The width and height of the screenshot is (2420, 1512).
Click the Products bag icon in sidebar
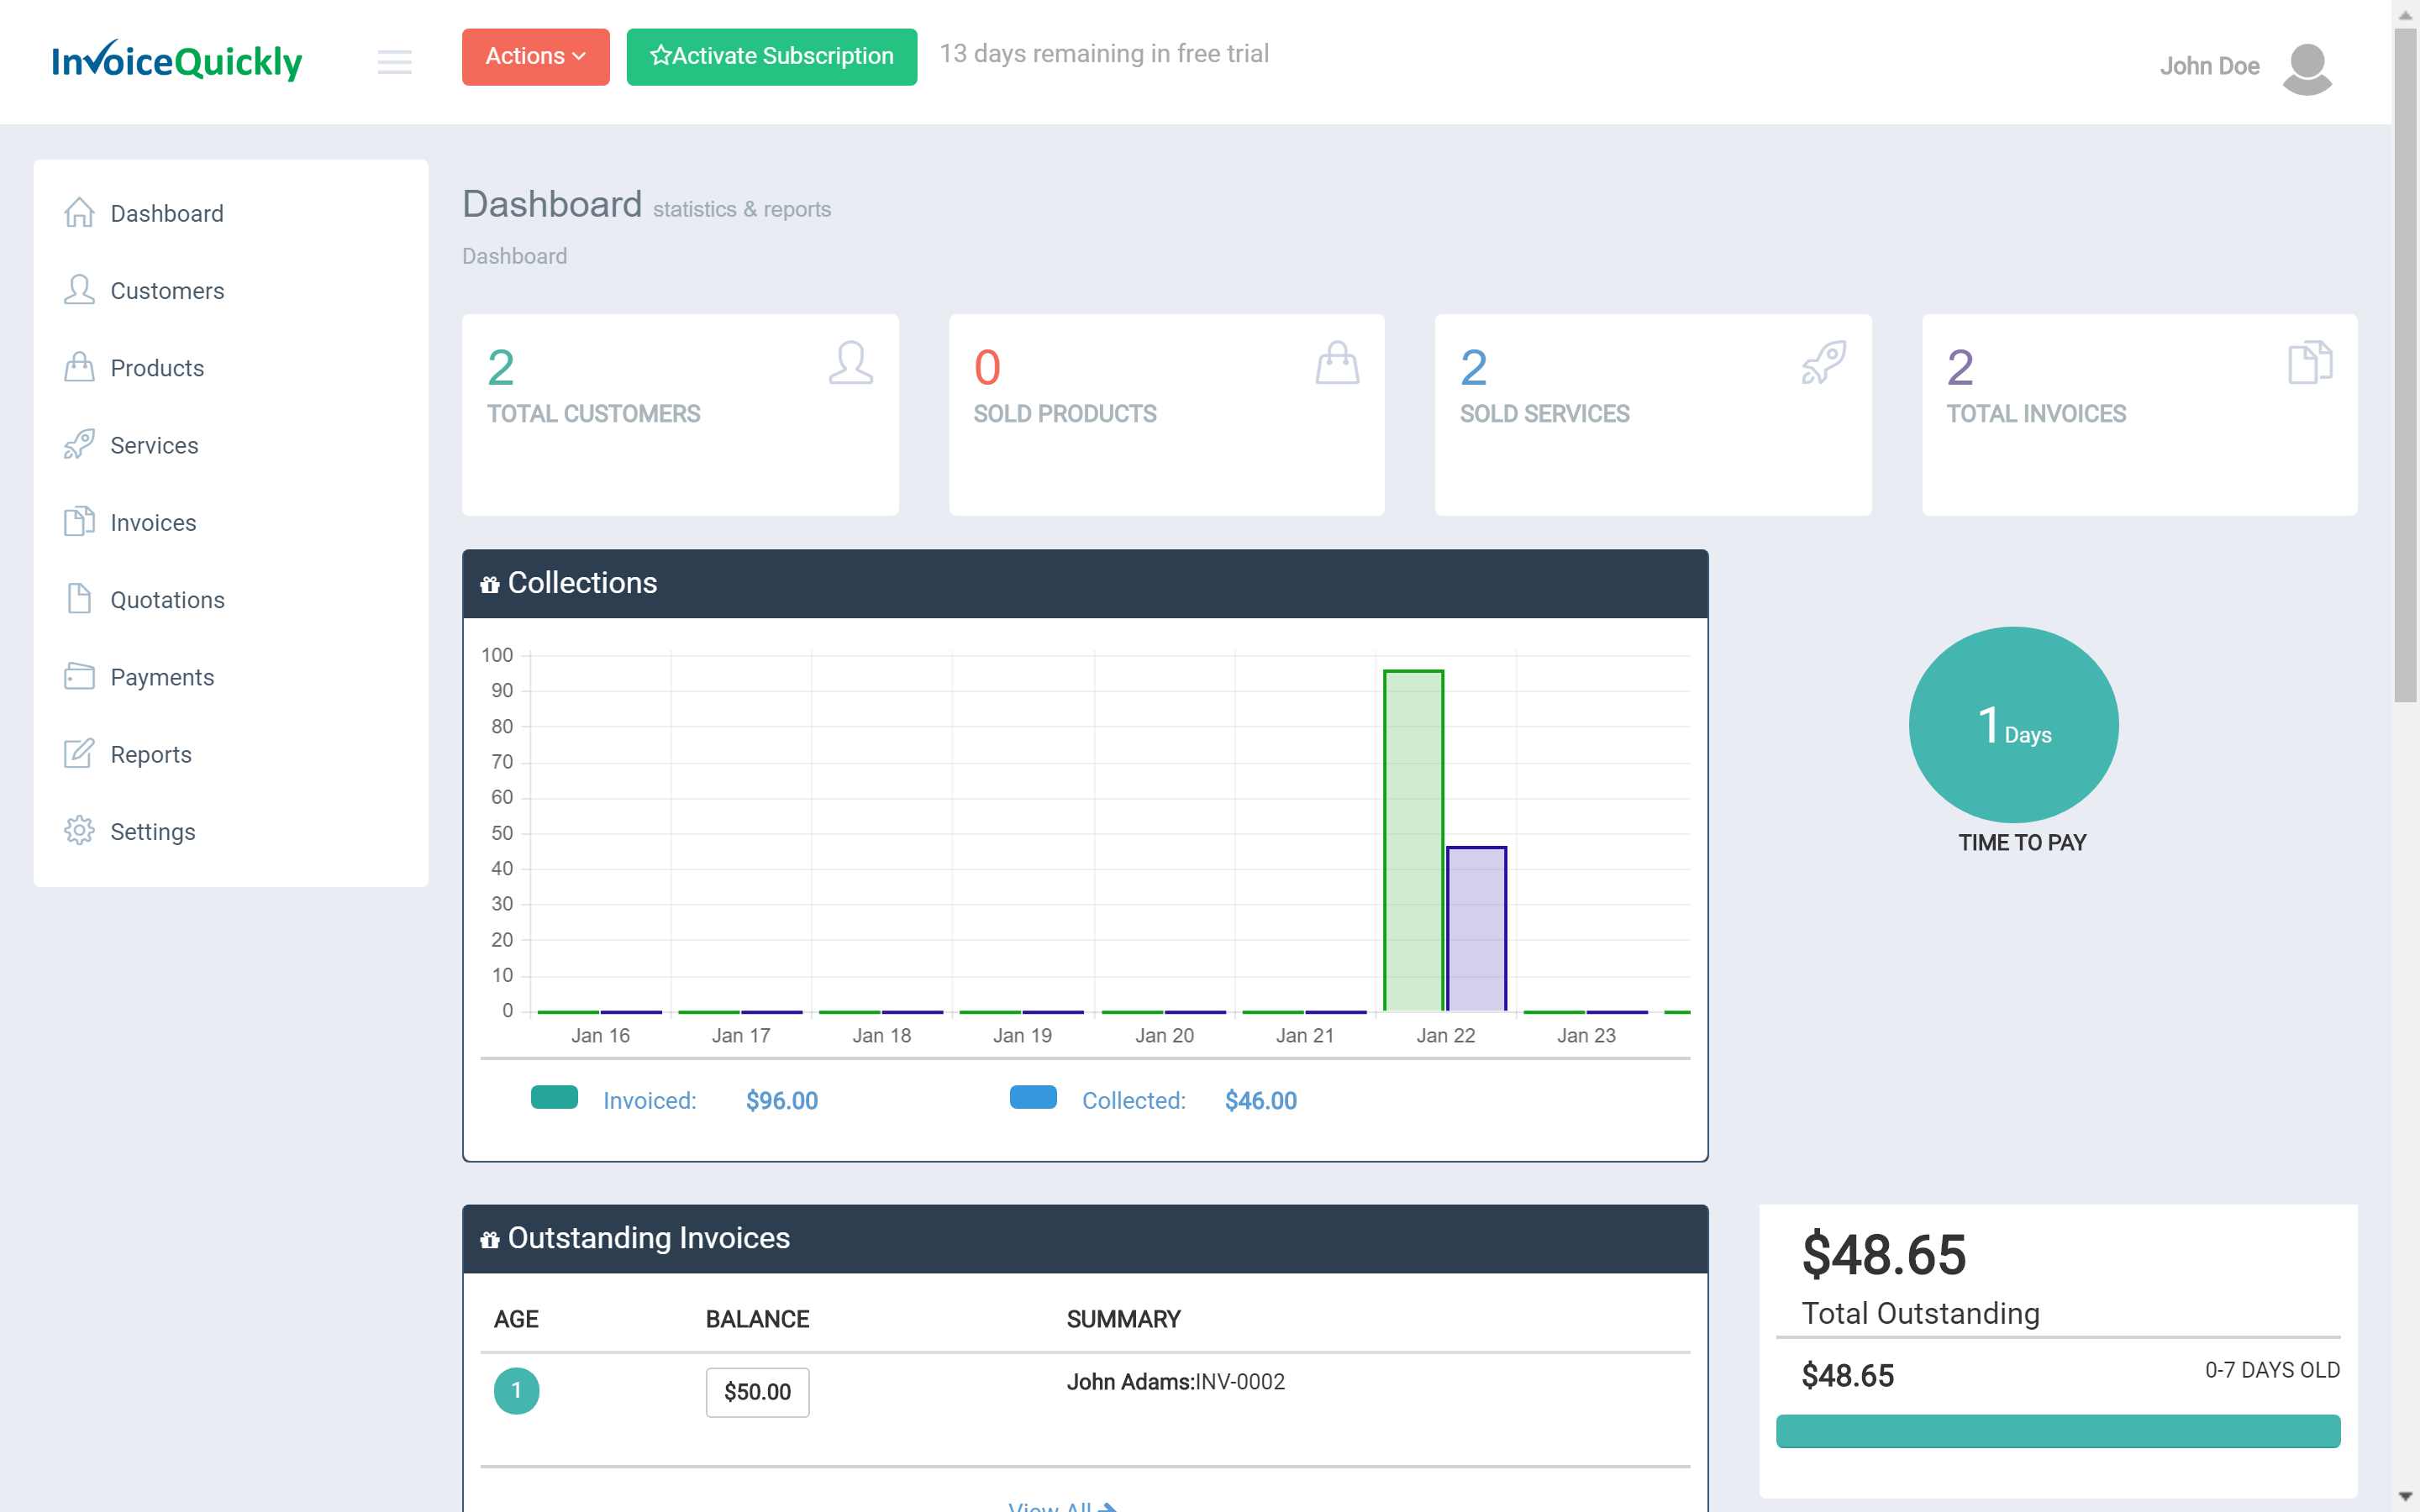click(x=79, y=367)
